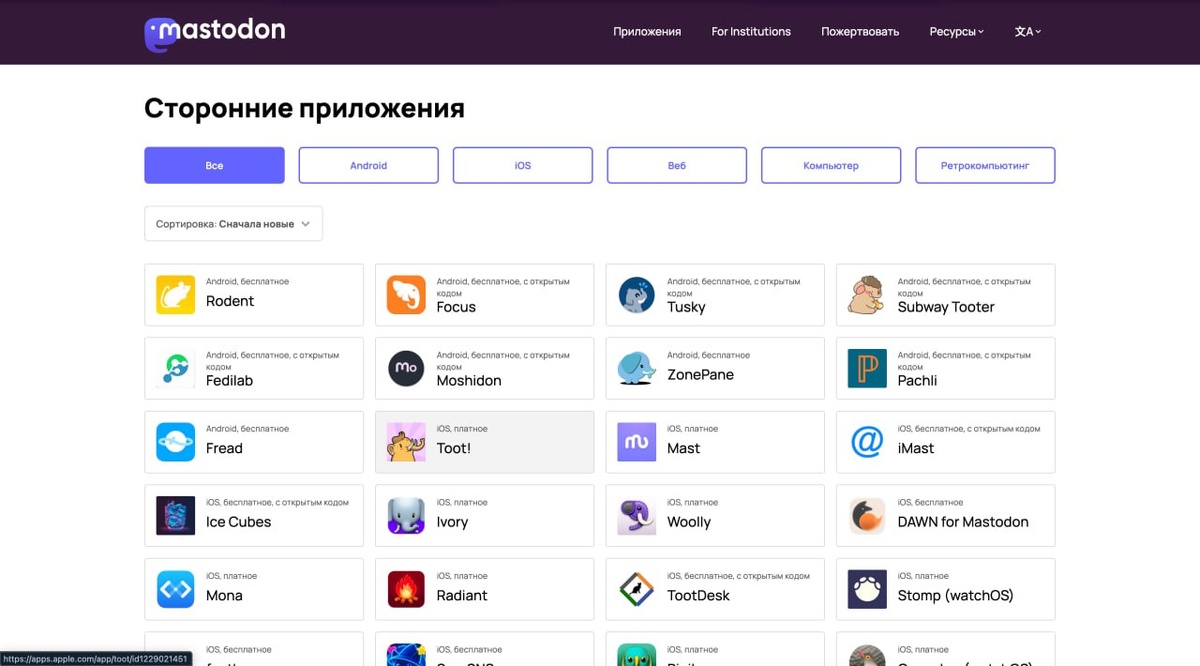1200x666 pixels.
Task: Click the Fedilab app icon
Action: click(x=176, y=369)
